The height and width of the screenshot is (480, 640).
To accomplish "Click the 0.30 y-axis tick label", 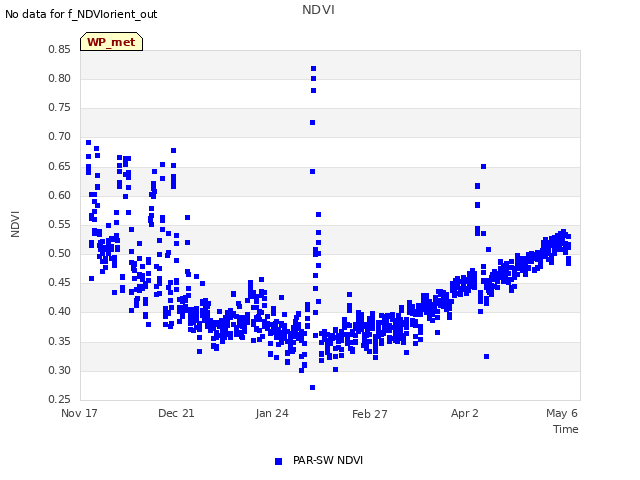I will pos(60,370).
